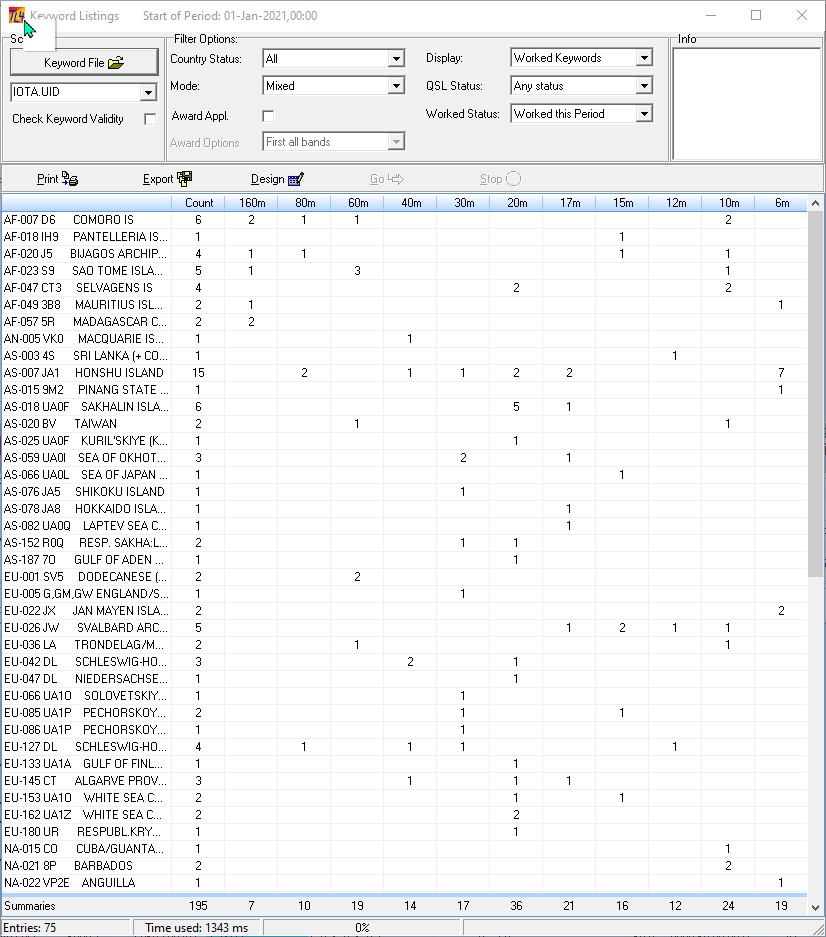The height and width of the screenshot is (937, 826).
Task: Enable Check Keyword Validity checkbox
Action: point(150,119)
